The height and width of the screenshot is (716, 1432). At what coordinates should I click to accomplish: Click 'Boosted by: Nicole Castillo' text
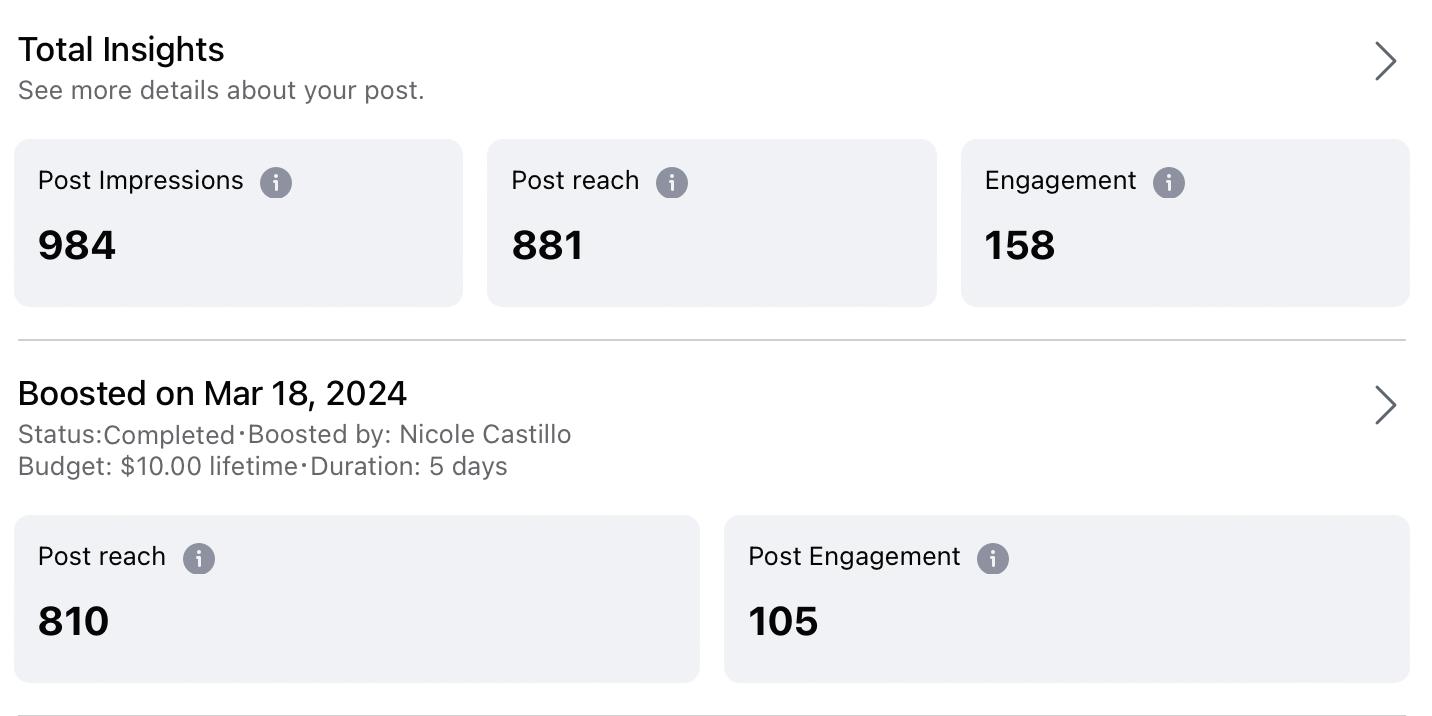pos(409,435)
